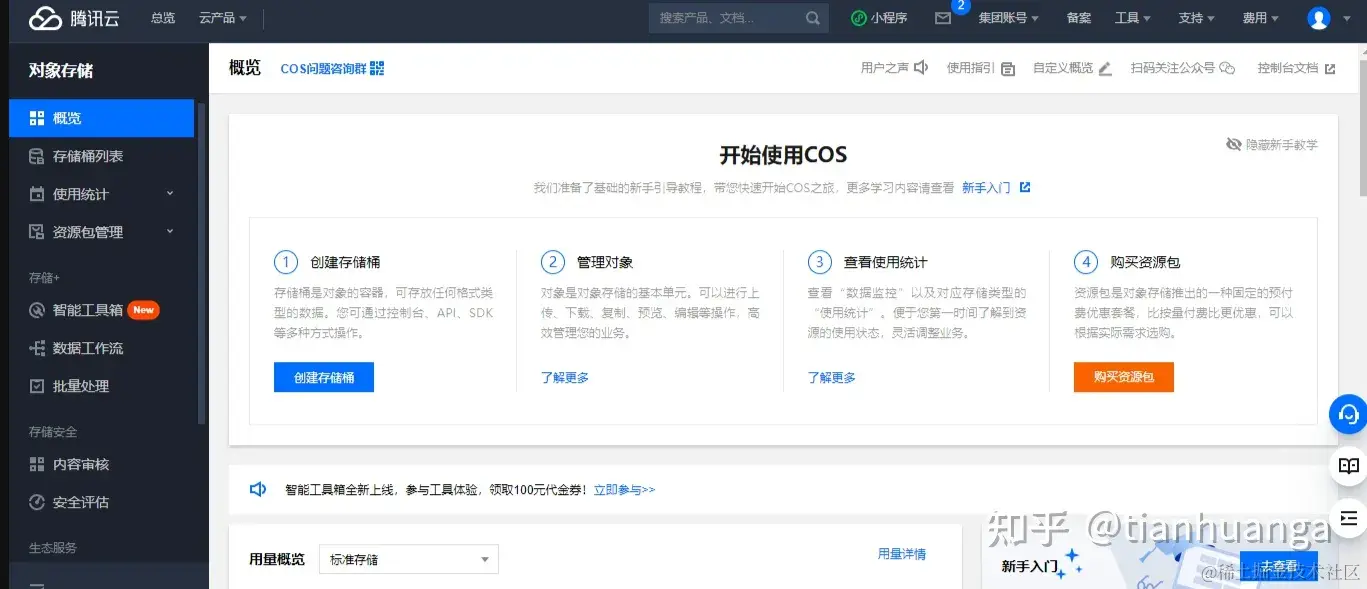The image size is (1367, 589).
Task: Click the New badge beside 智能工具箱
Action: [x=144, y=310]
